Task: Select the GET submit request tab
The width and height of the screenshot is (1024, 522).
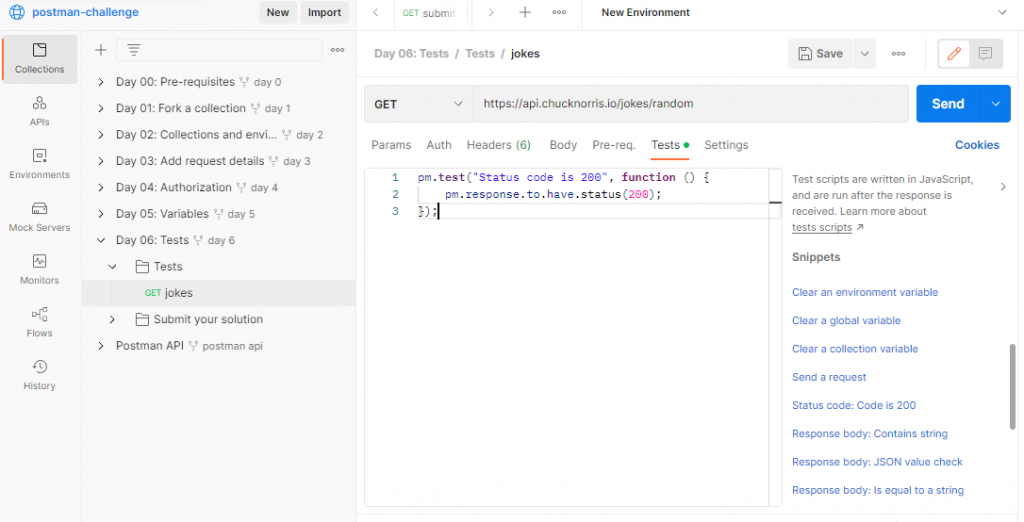Action: [429, 12]
